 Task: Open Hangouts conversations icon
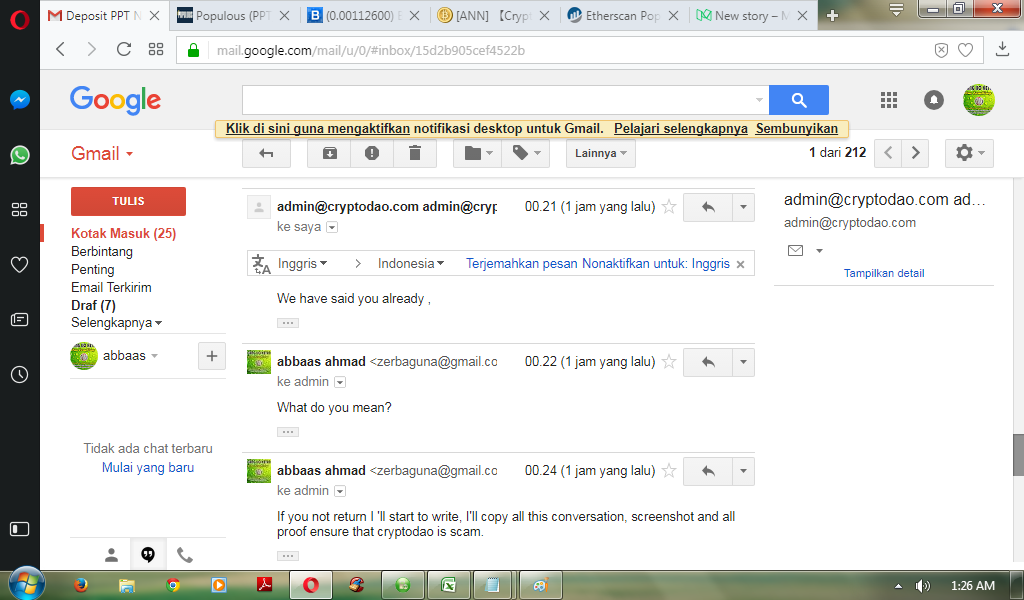[x=148, y=555]
